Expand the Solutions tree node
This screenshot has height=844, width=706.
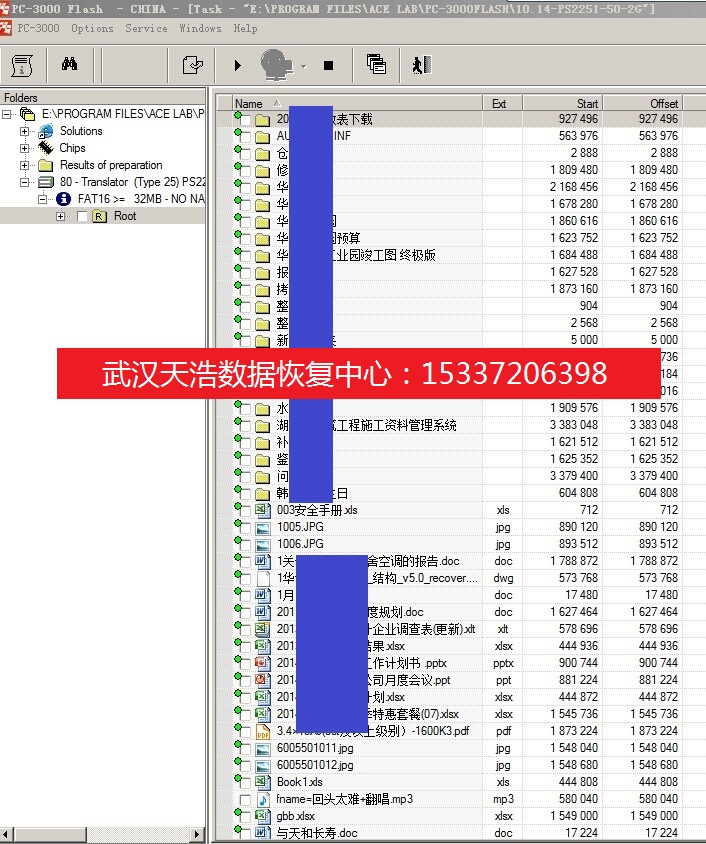25,131
